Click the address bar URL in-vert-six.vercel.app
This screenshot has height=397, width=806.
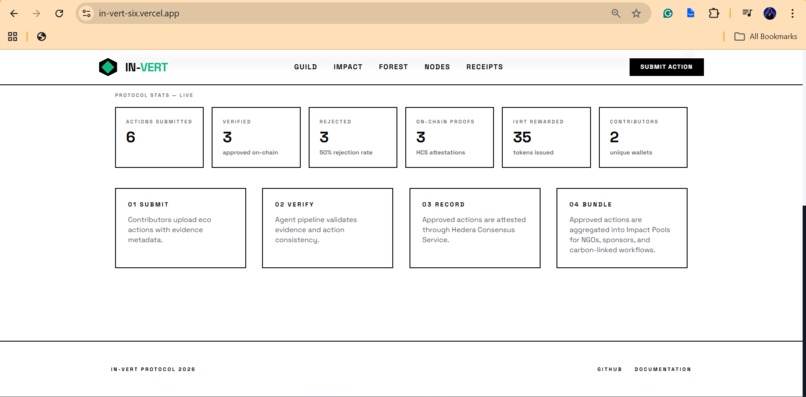click(139, 14)
